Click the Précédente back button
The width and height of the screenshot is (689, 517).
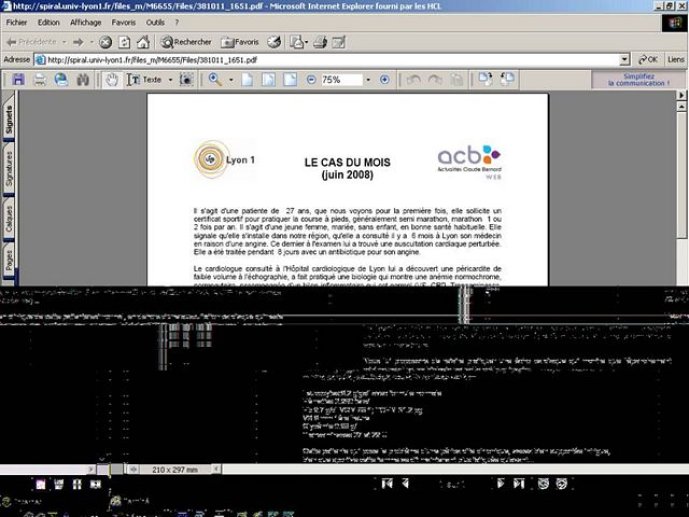[x=32, y=42]
